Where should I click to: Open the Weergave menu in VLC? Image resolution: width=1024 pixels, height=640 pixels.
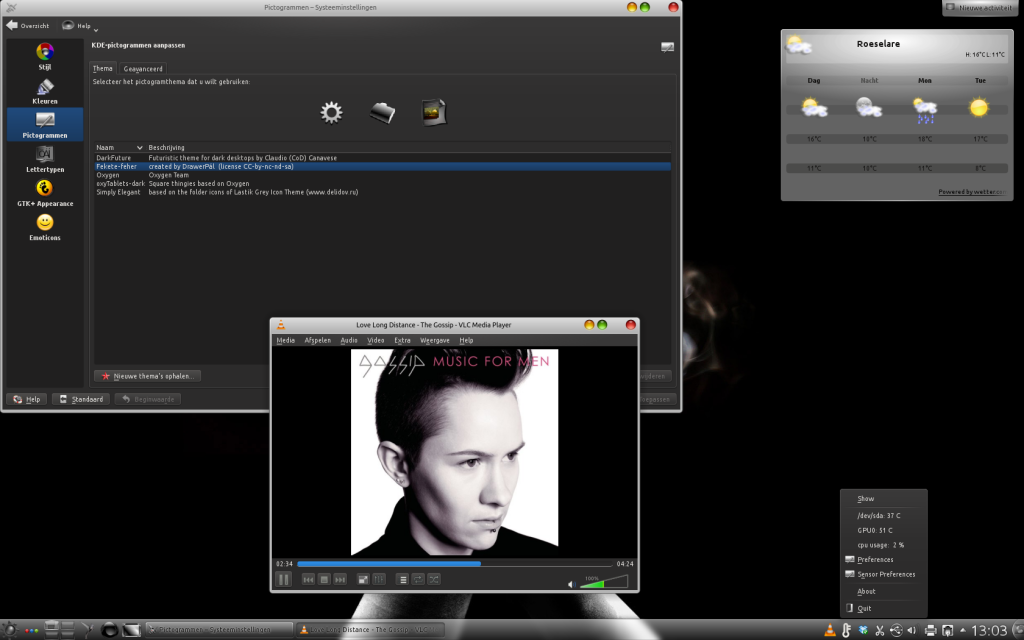click(435, 340)
